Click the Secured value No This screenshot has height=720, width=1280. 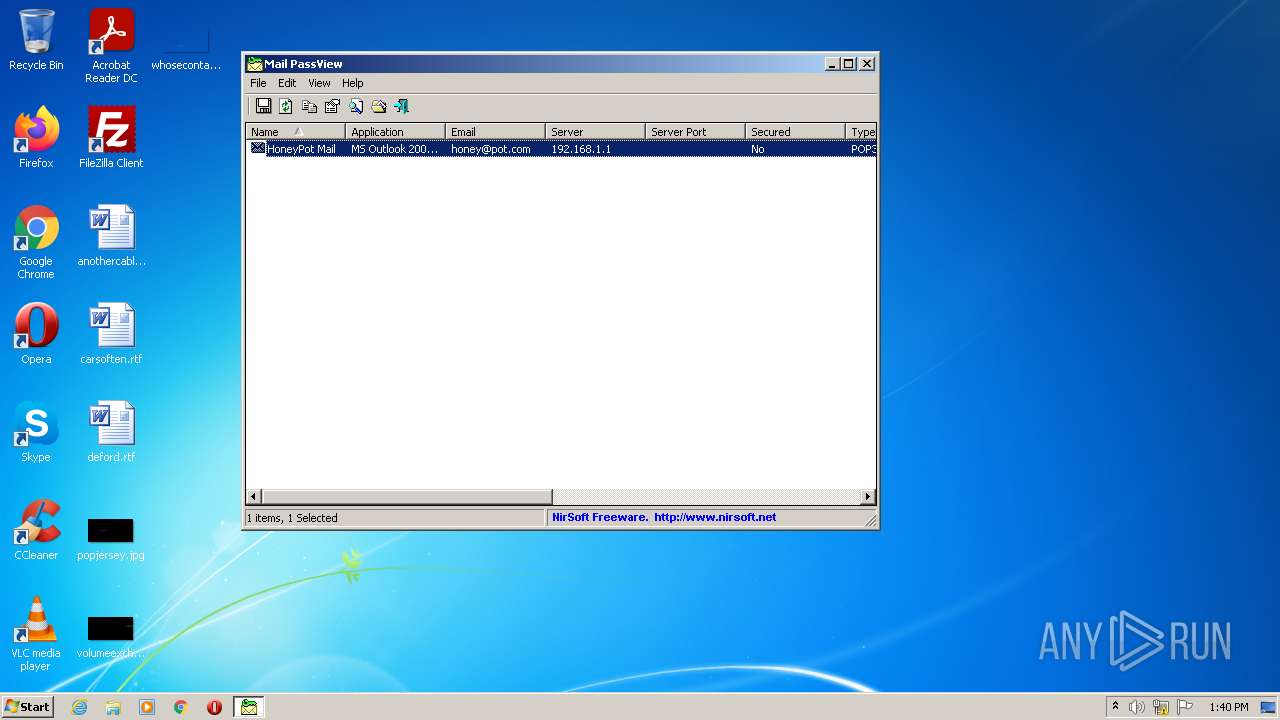coord(758,149)
